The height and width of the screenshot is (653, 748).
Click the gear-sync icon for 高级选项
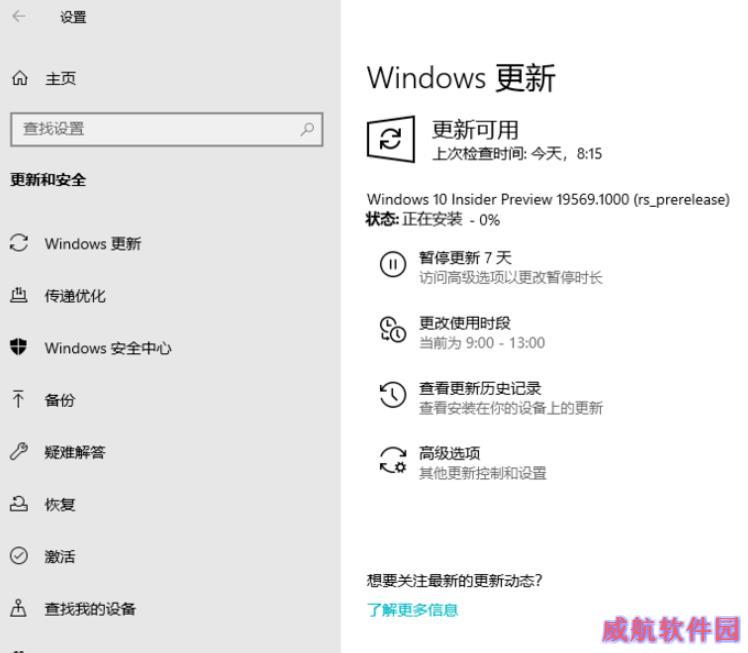coord(393,460)
